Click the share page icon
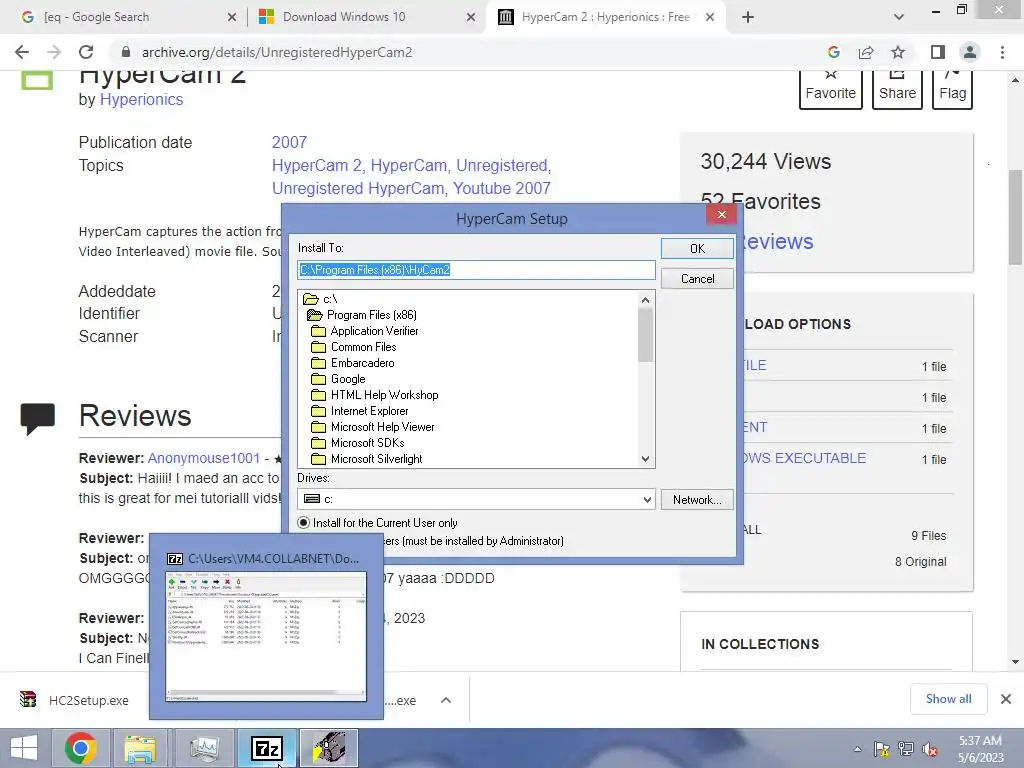The width and height of the screenshot is (1024, 768). pyautogui.click(x=866, y=52)
